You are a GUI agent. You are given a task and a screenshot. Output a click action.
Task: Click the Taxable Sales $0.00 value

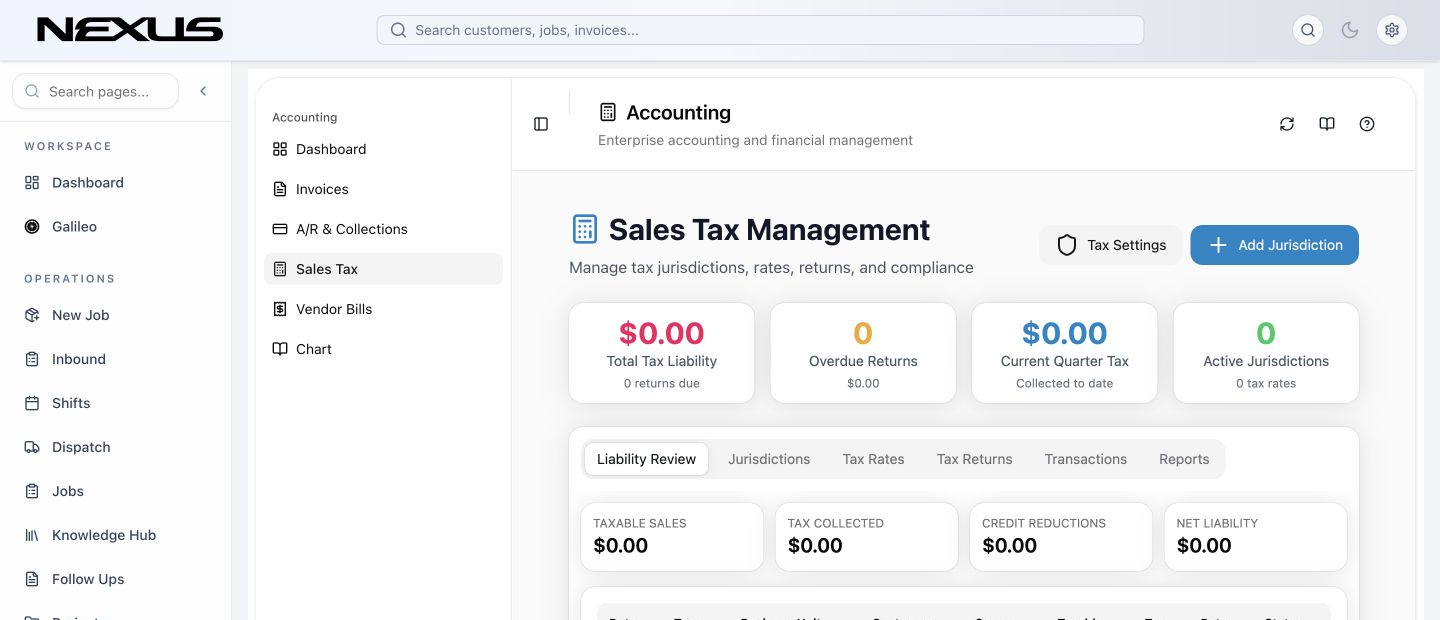coord(621,546)
